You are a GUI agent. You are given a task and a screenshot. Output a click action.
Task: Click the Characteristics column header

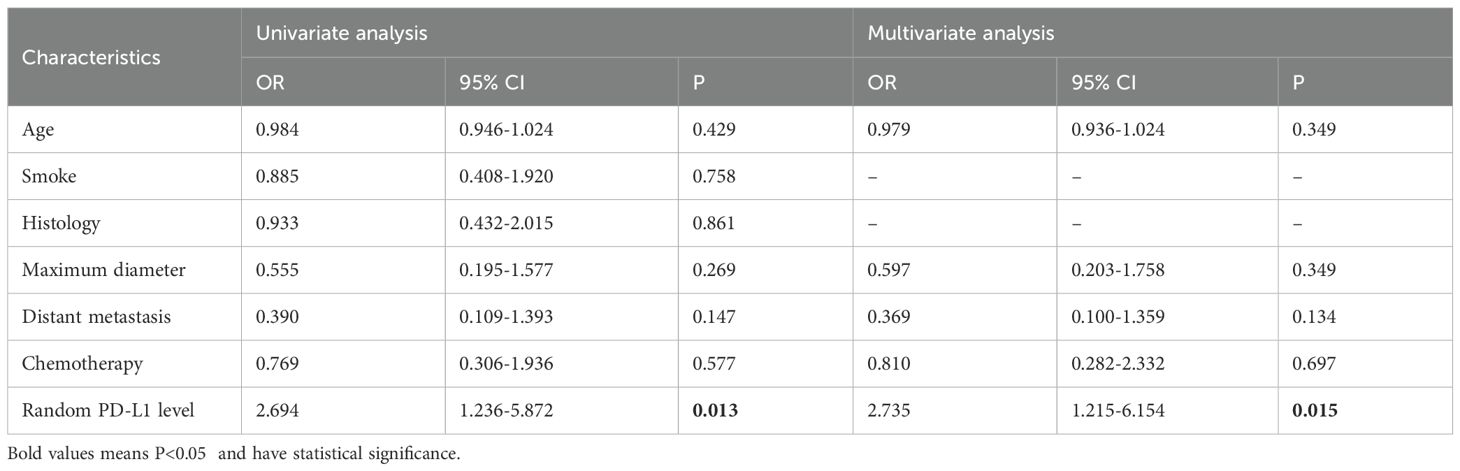click(x=91, y=57)
